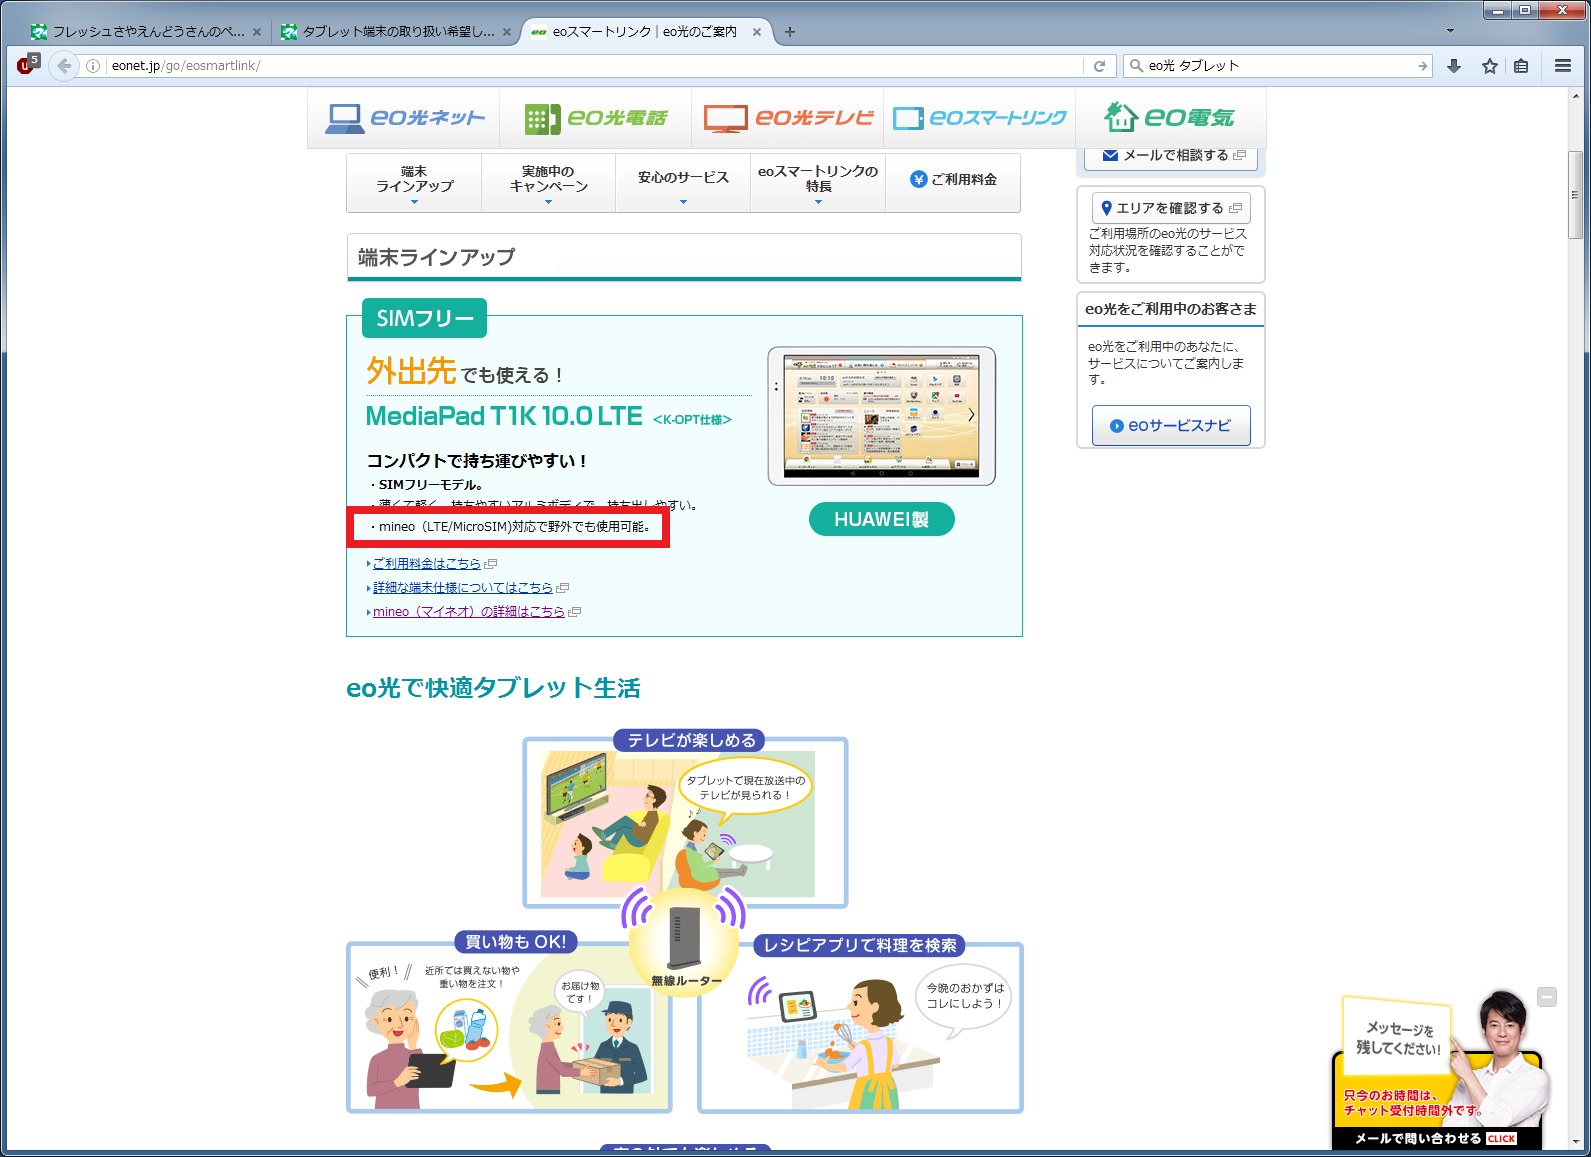1591x1157 pixels.
Task: Open the eo光テレビ navigation tab
Action: click(x=788, y=118)
